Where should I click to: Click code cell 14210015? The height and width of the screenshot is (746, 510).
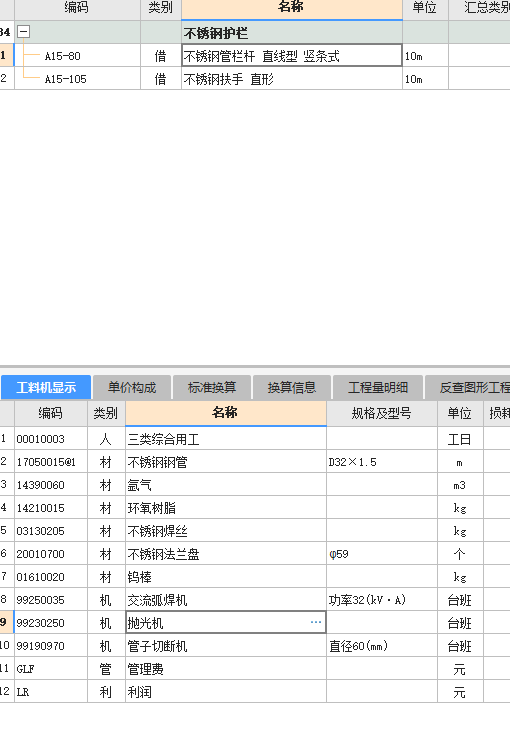tap(51, 508)
